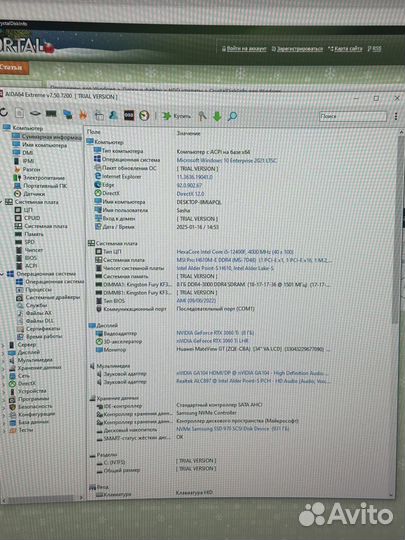Expand the Сеть tree node

click(3, 376)
